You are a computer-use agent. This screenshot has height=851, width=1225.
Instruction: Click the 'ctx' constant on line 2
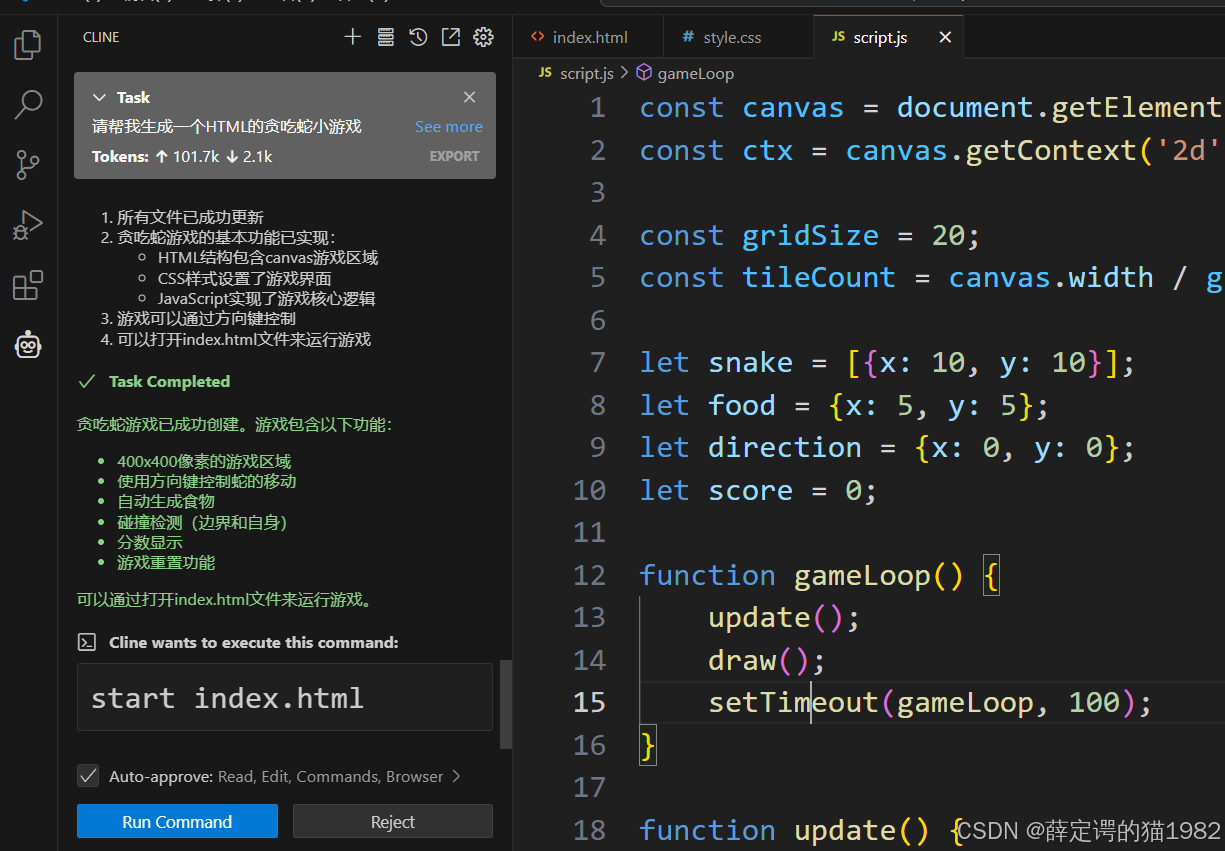pyautogui.click(x=767, y=150)
